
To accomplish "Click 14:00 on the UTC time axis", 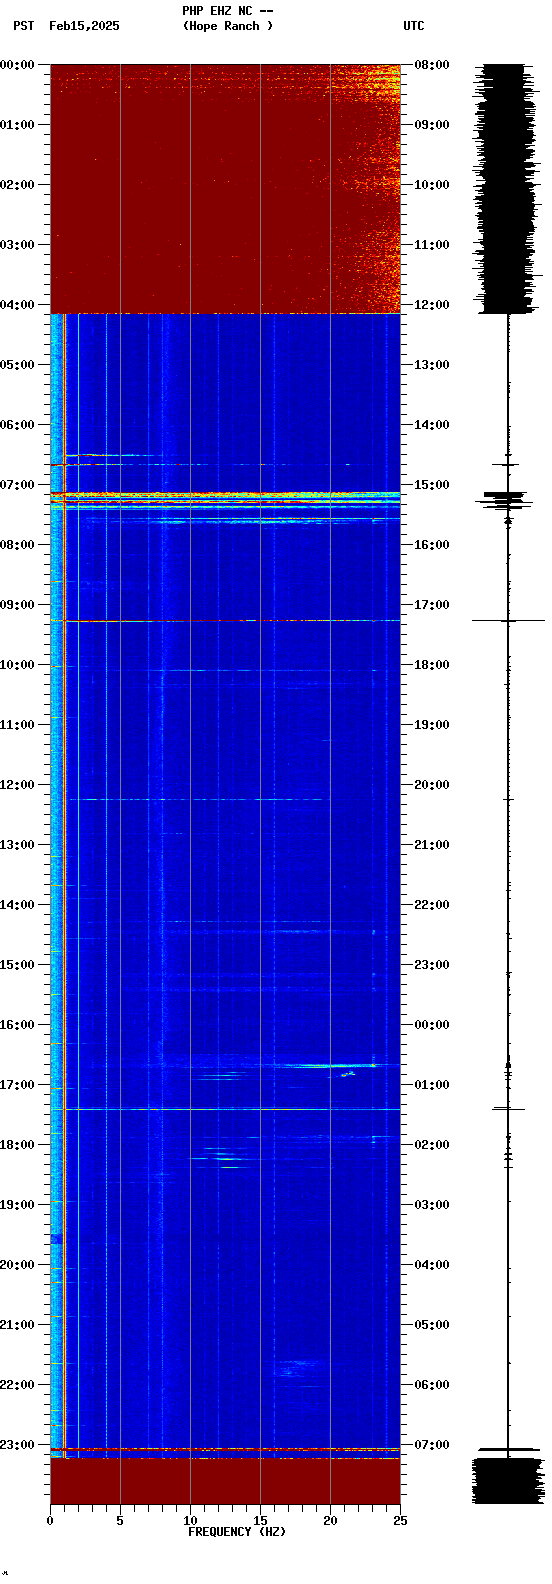I will click(432, 424).
